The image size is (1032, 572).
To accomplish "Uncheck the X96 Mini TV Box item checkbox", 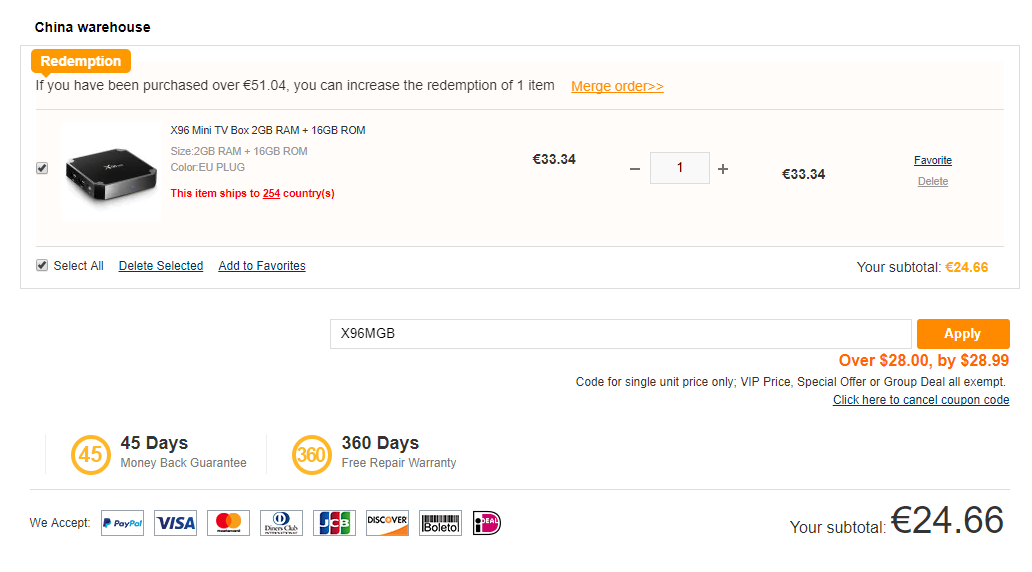I will [x=42, y=168].
